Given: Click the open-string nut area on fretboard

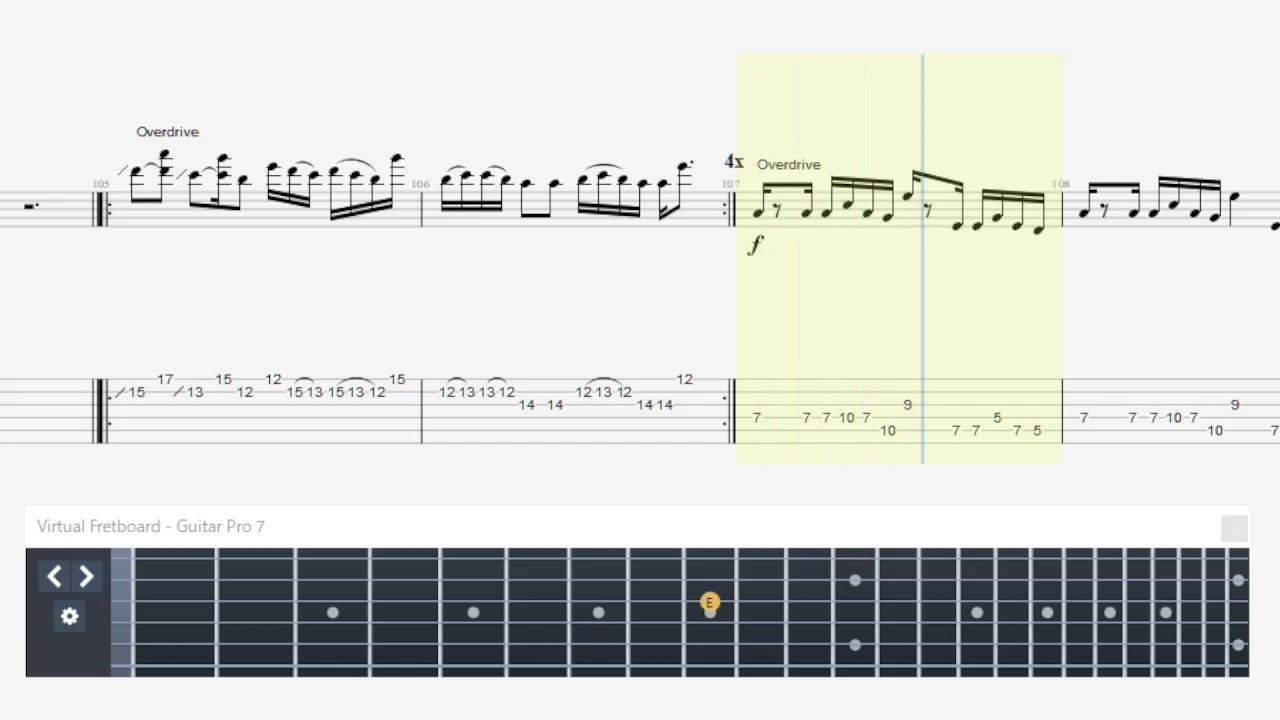Looking at the screenshot, I should pos(122,612).
